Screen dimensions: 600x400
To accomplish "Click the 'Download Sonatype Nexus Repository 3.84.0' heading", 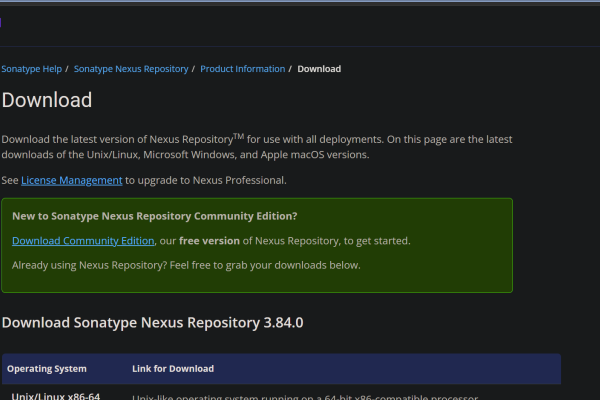I will click(152, 323).
